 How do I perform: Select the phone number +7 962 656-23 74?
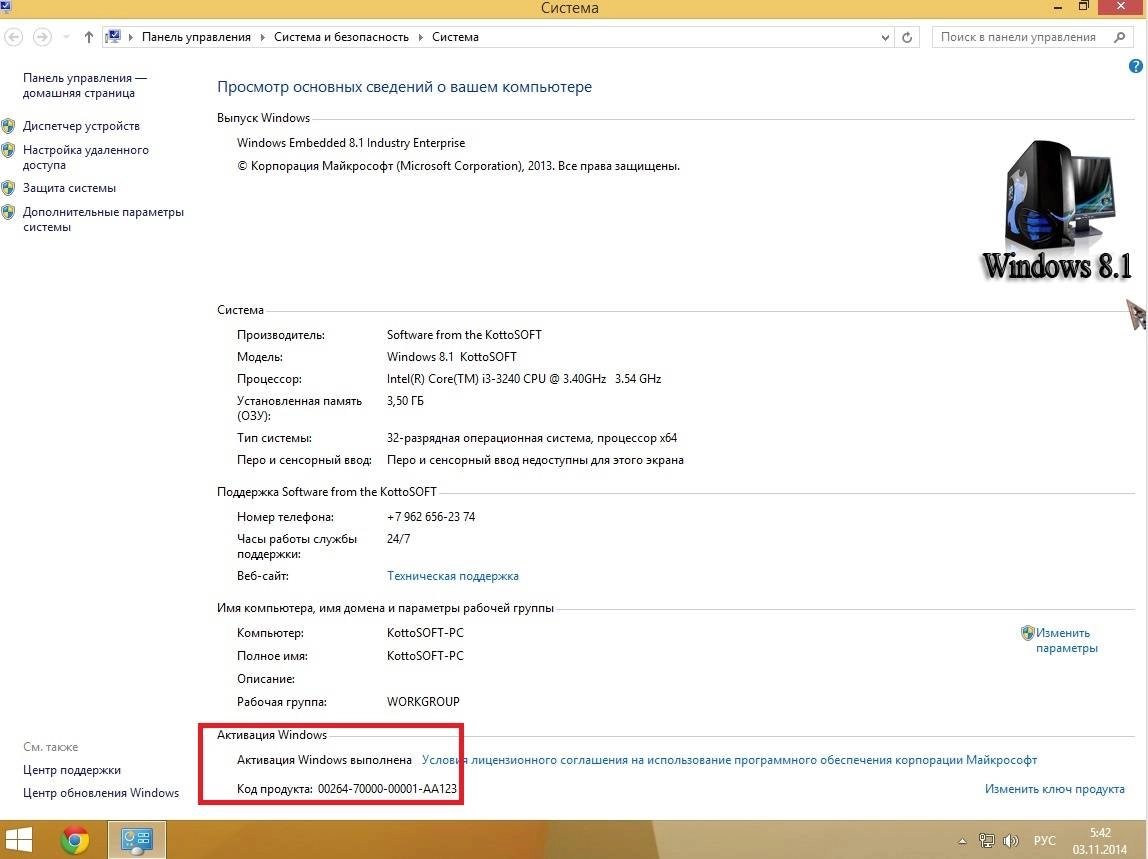point(430,517)
